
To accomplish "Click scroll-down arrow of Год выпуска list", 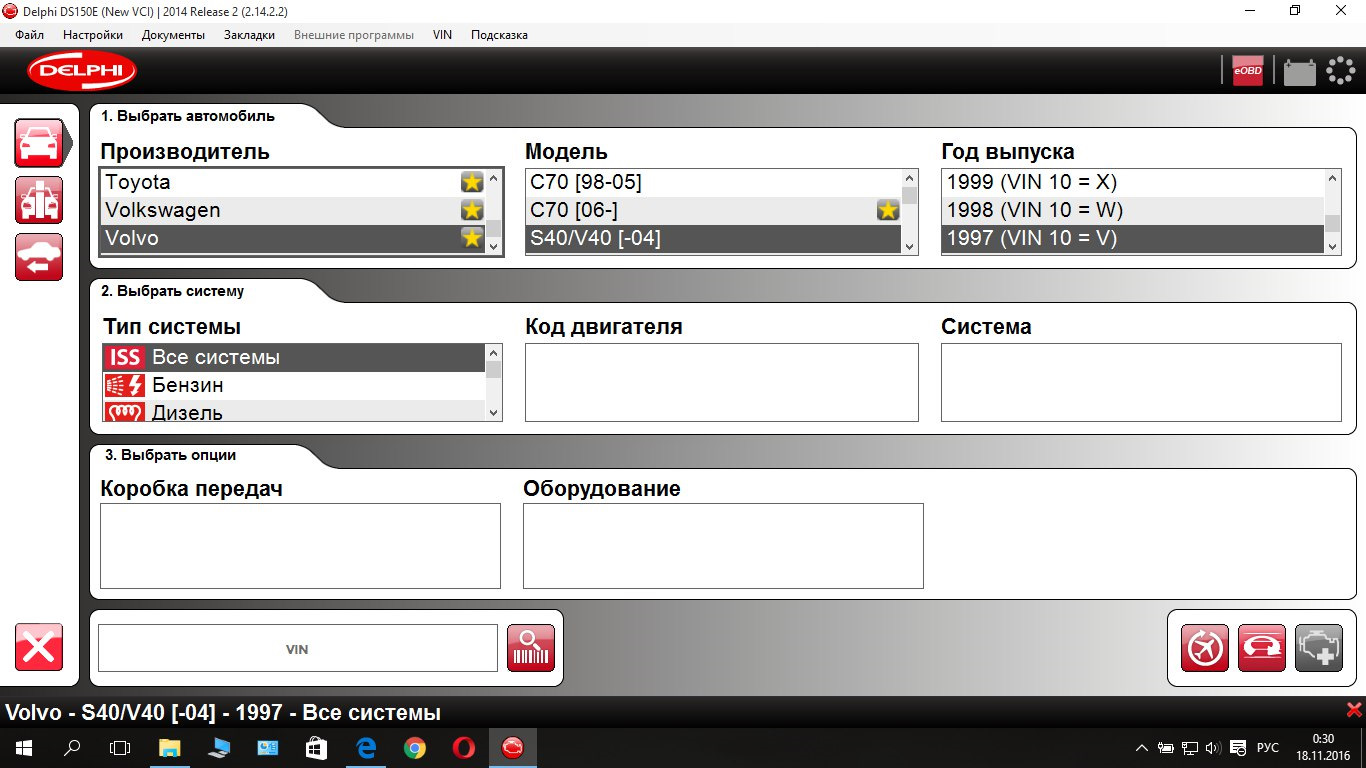I will click(x=1333, y=246).
